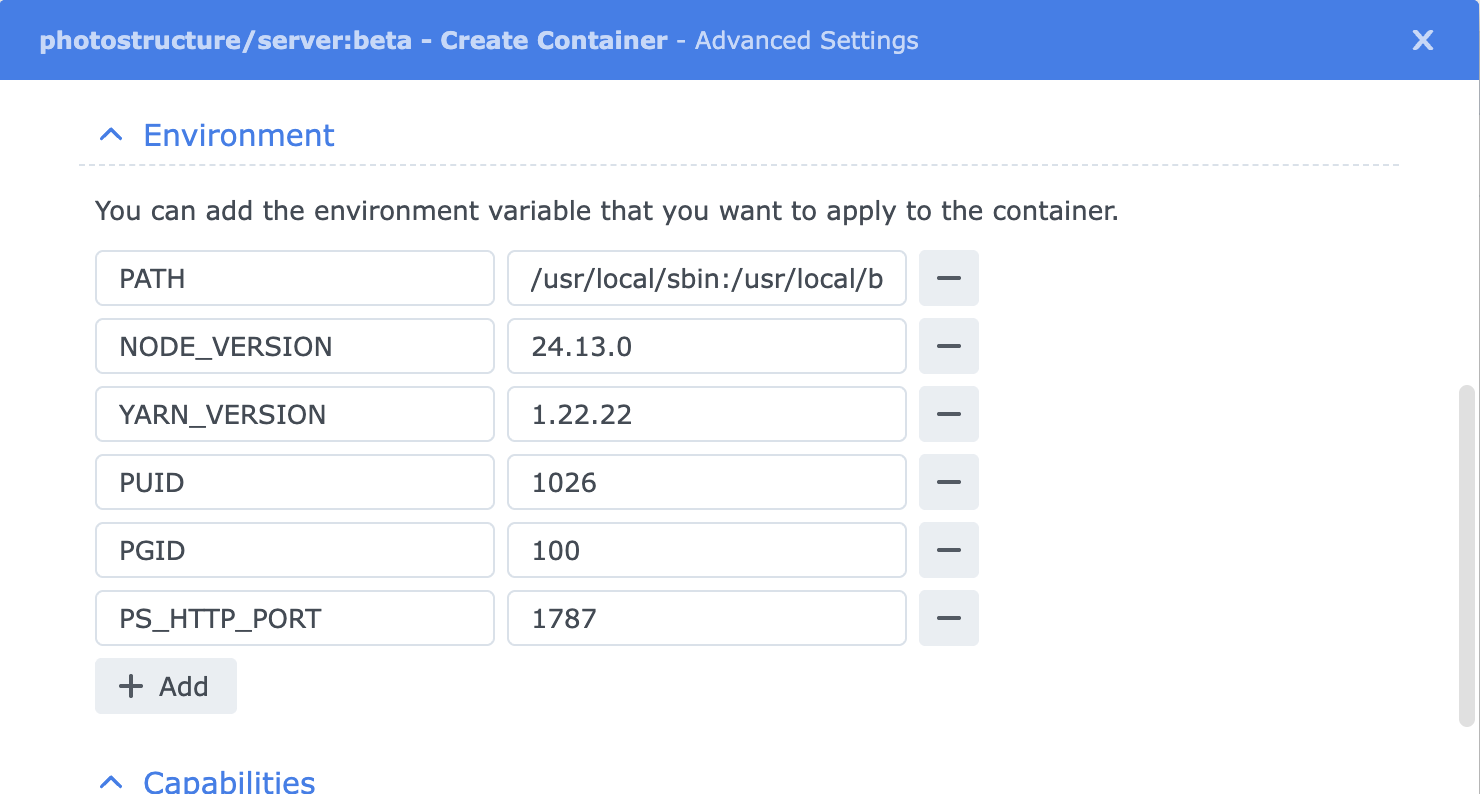This screenshot has height=794, width=1480.
Task: Remove the YARN_VERSION environment variable
Action: tap(948, 414)
